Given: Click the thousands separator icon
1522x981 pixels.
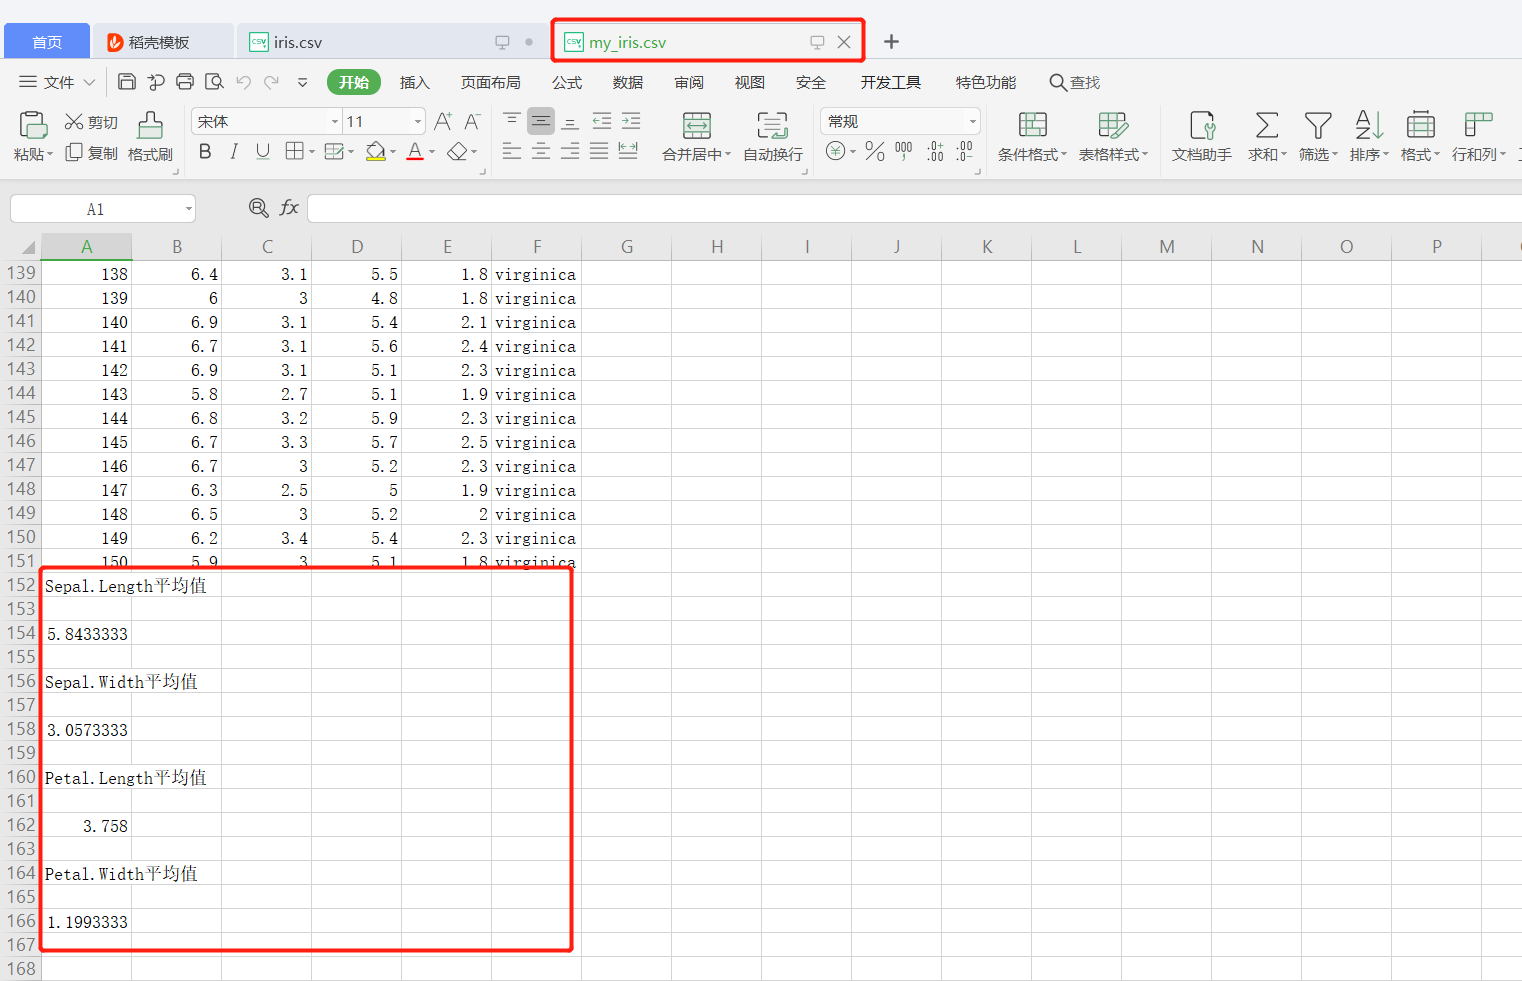Looking at the screenshot, I should (904, 151).
